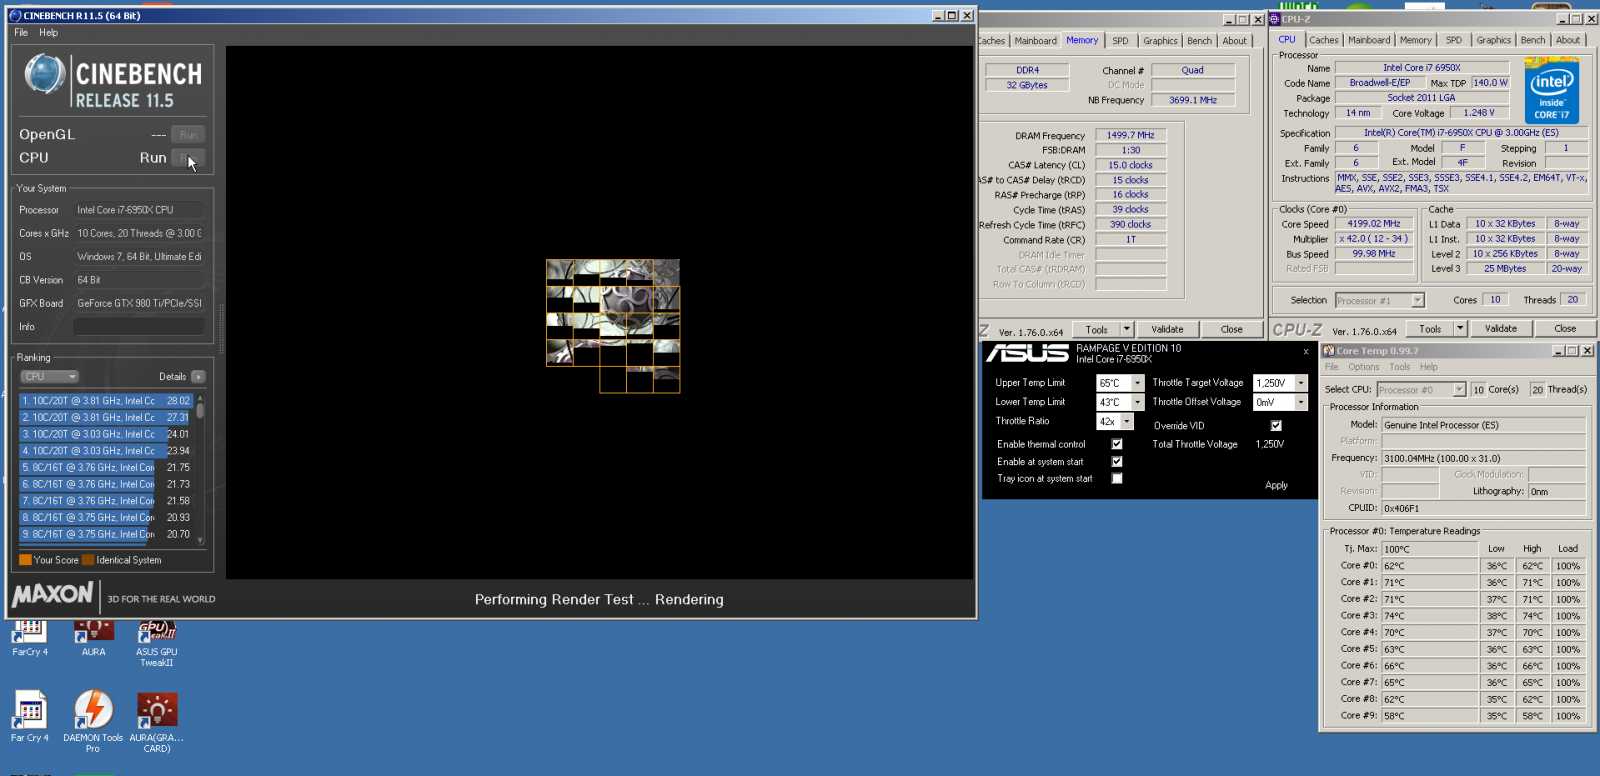The image size is (1600, 776).
Task: Click DRAM Frequency value 1499.7 MHz
Action: pyautogui.click(x=1130, y=135)
